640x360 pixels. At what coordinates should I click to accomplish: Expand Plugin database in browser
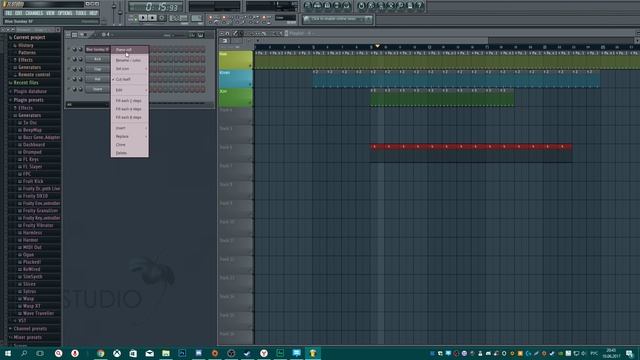30,91
